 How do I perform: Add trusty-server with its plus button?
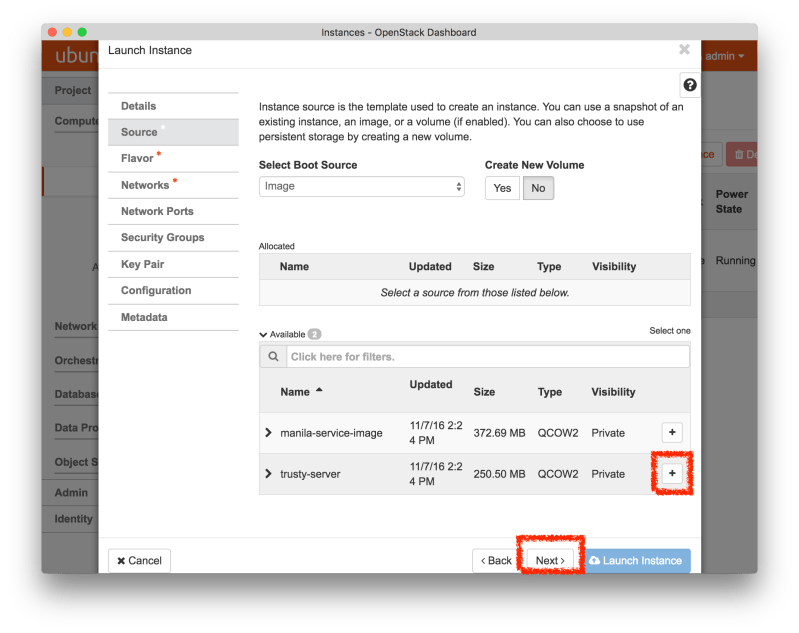tap(672, 473)
